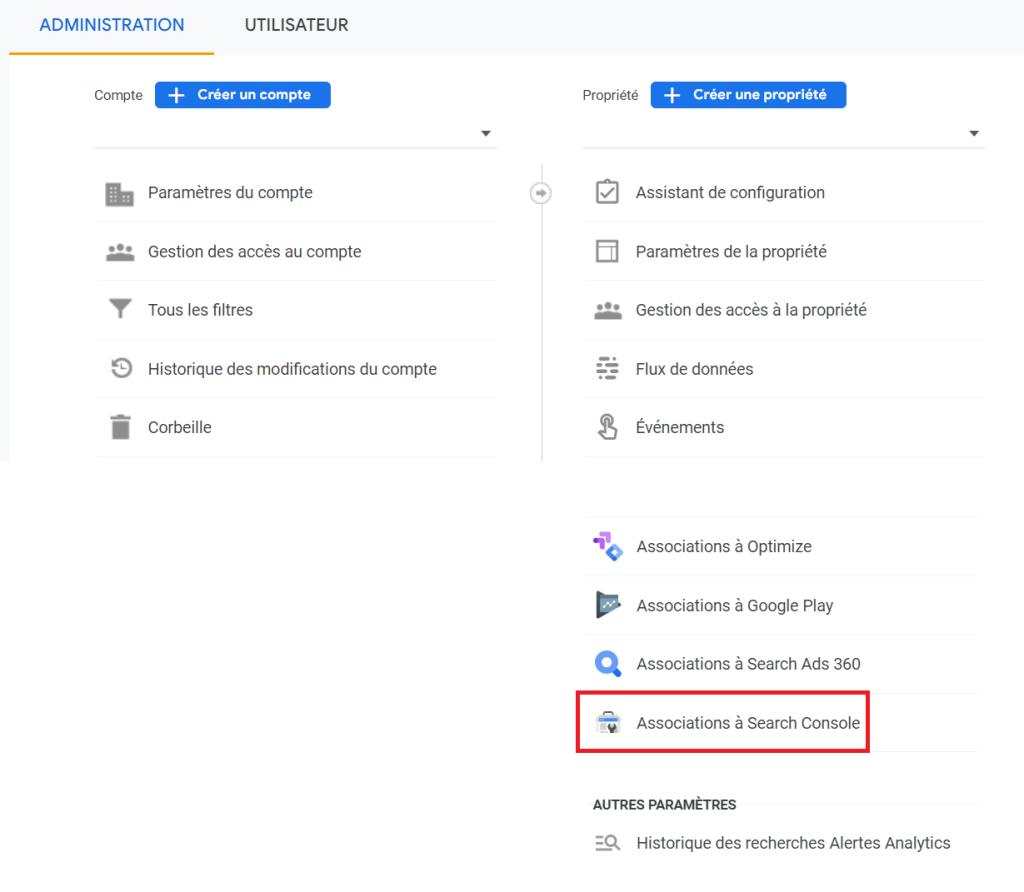Click the building icon for Paramètres du compte
The width and height of the screenshot is (1024, 892).
pyautogui.click(x=120, y=194)
